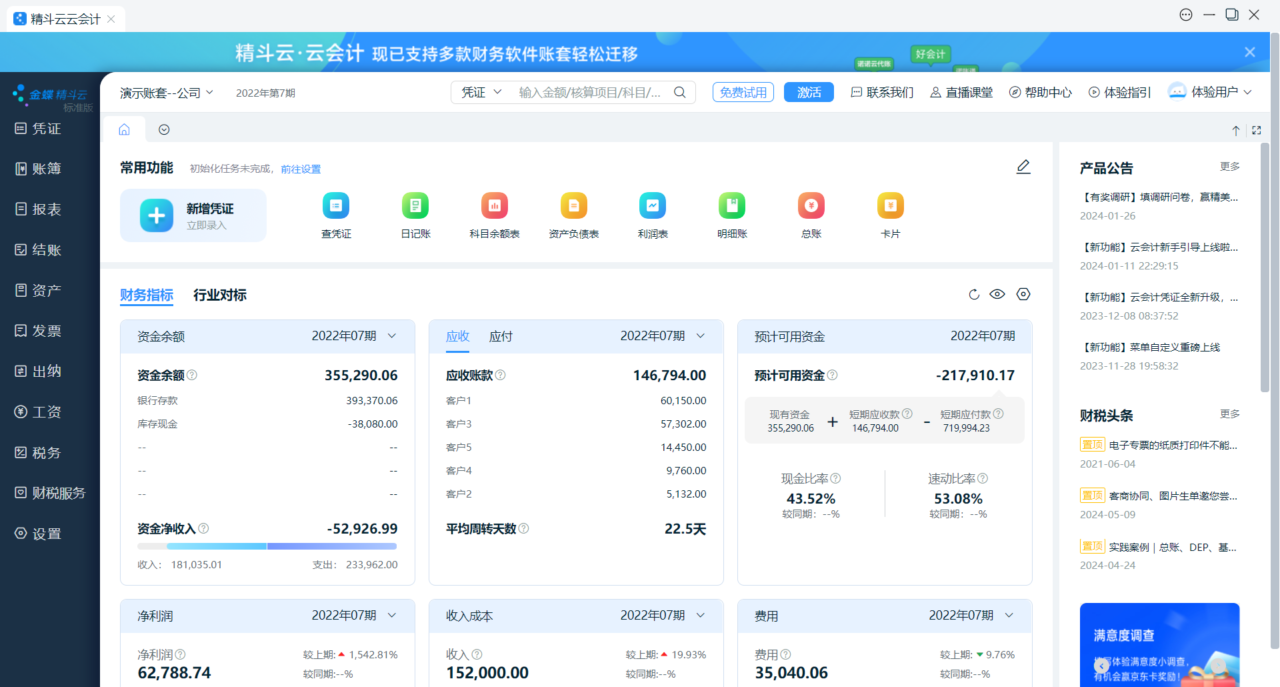Click the 资金净收入 income-expense progress bar
Image resolution: width=1280 pixels, height=687 pixels.
pos(267,546)
